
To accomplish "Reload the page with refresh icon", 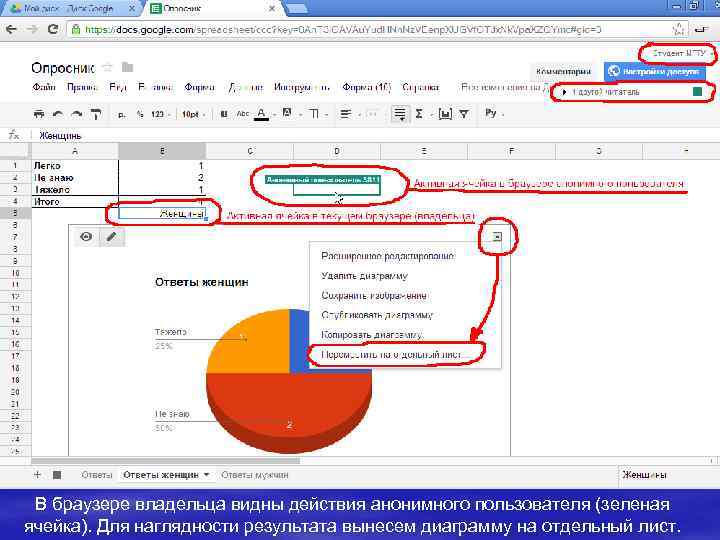I will point(53,29).
